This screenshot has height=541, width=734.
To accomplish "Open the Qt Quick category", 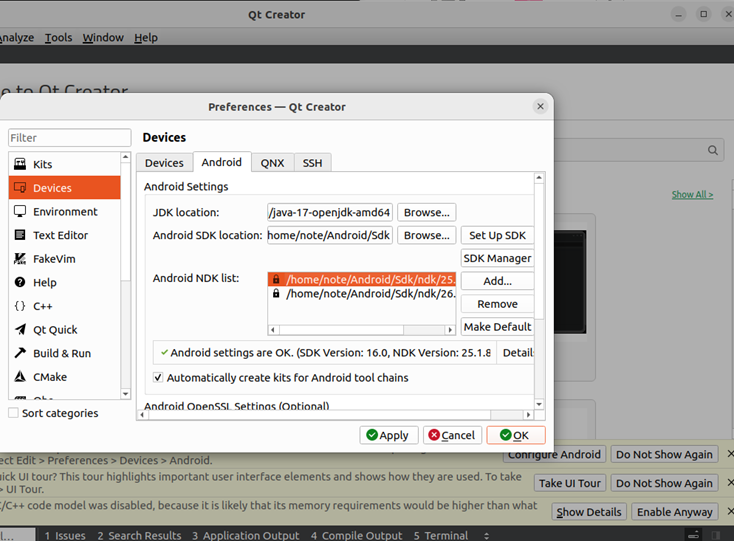I will tap(65, 329).
